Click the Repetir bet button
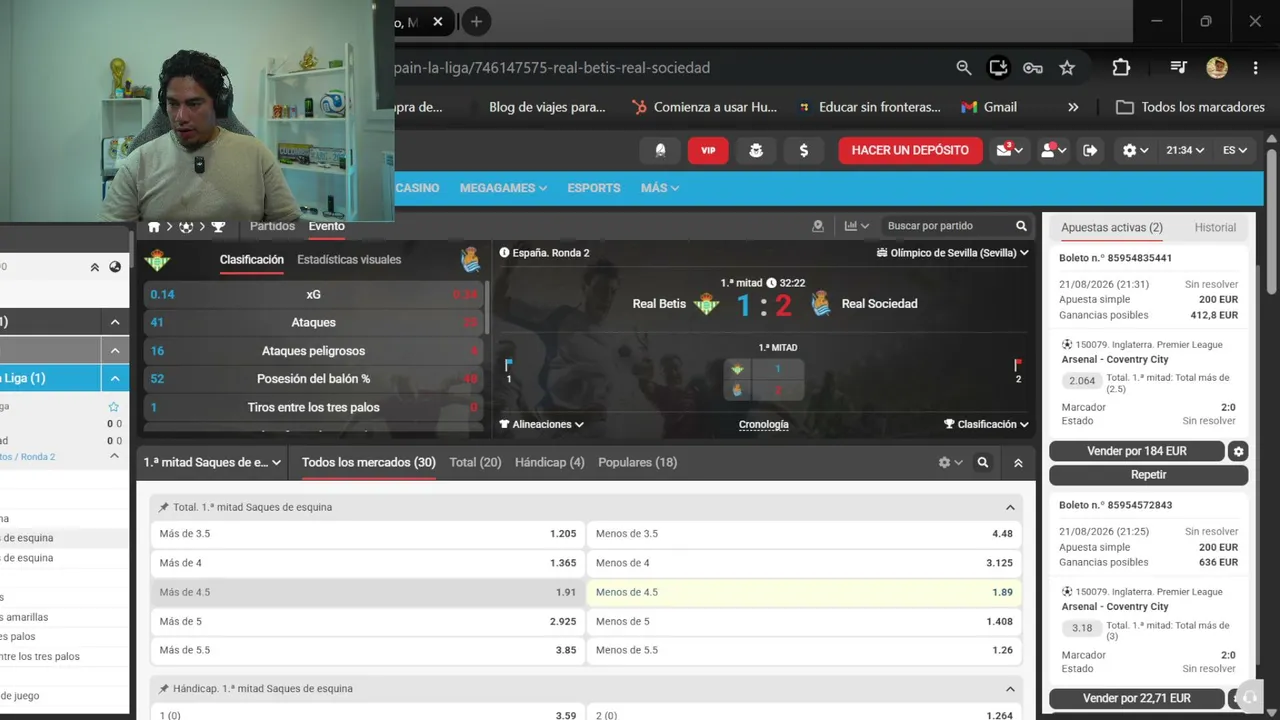 pyautogui.click(x=1149, y=475)
